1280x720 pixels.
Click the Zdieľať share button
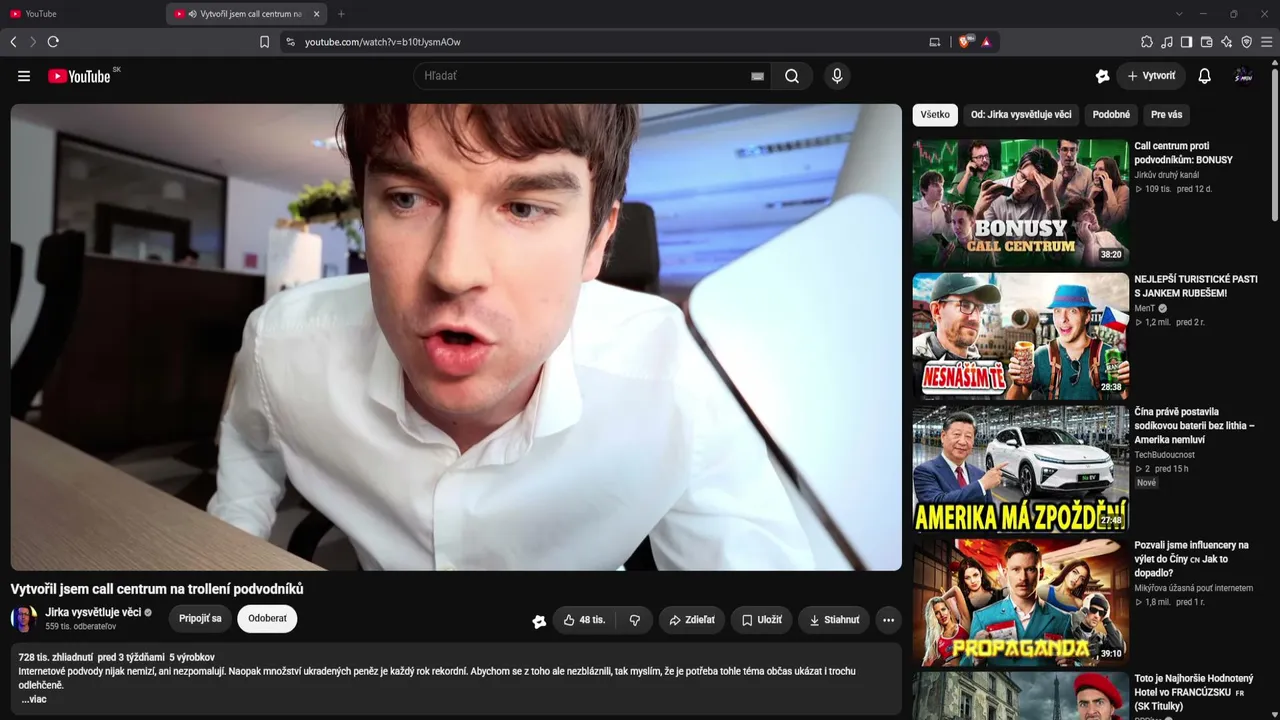click(692, 620)
